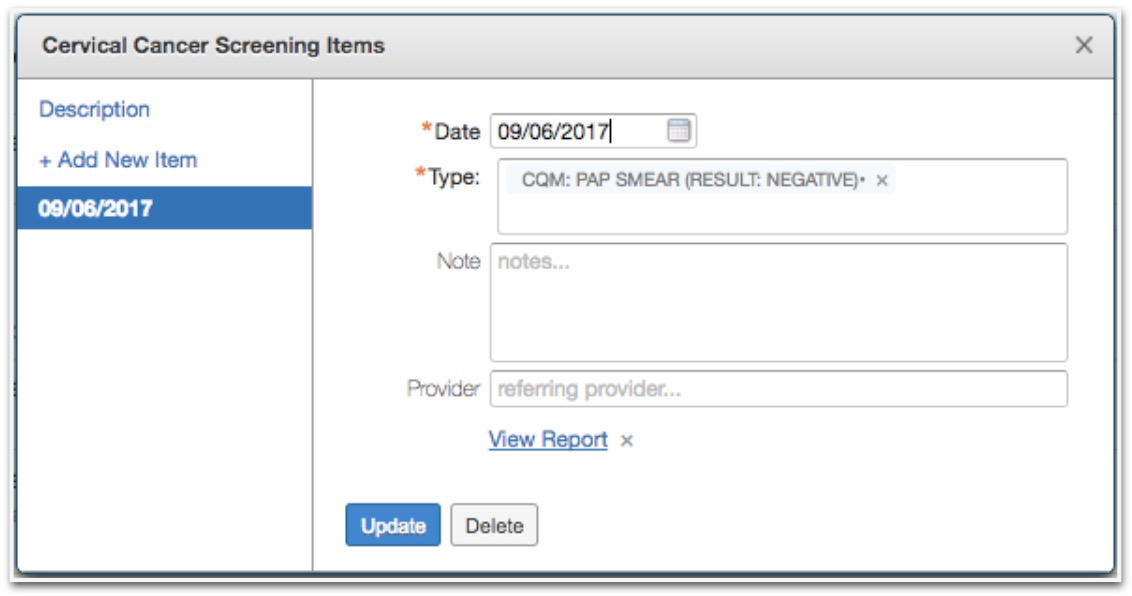Screen dimensions: 1132x596
Task: Select the 09/06/2017 entry in sidebar
Action: click(x=165, y=208)
